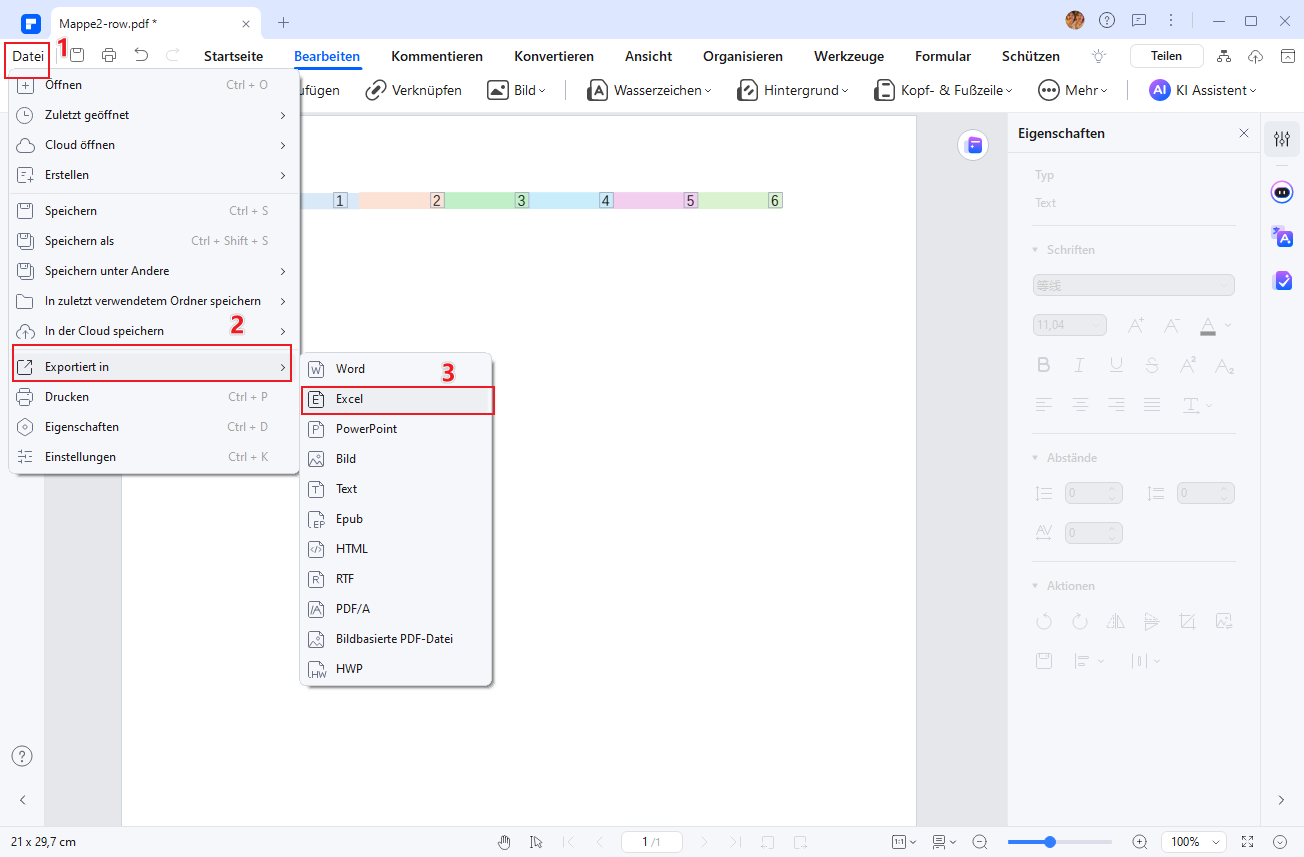Viewport: 1304px width, 857px height.
Task: Close the Eigenschaften panel
Action: [x=1244, y=133]
